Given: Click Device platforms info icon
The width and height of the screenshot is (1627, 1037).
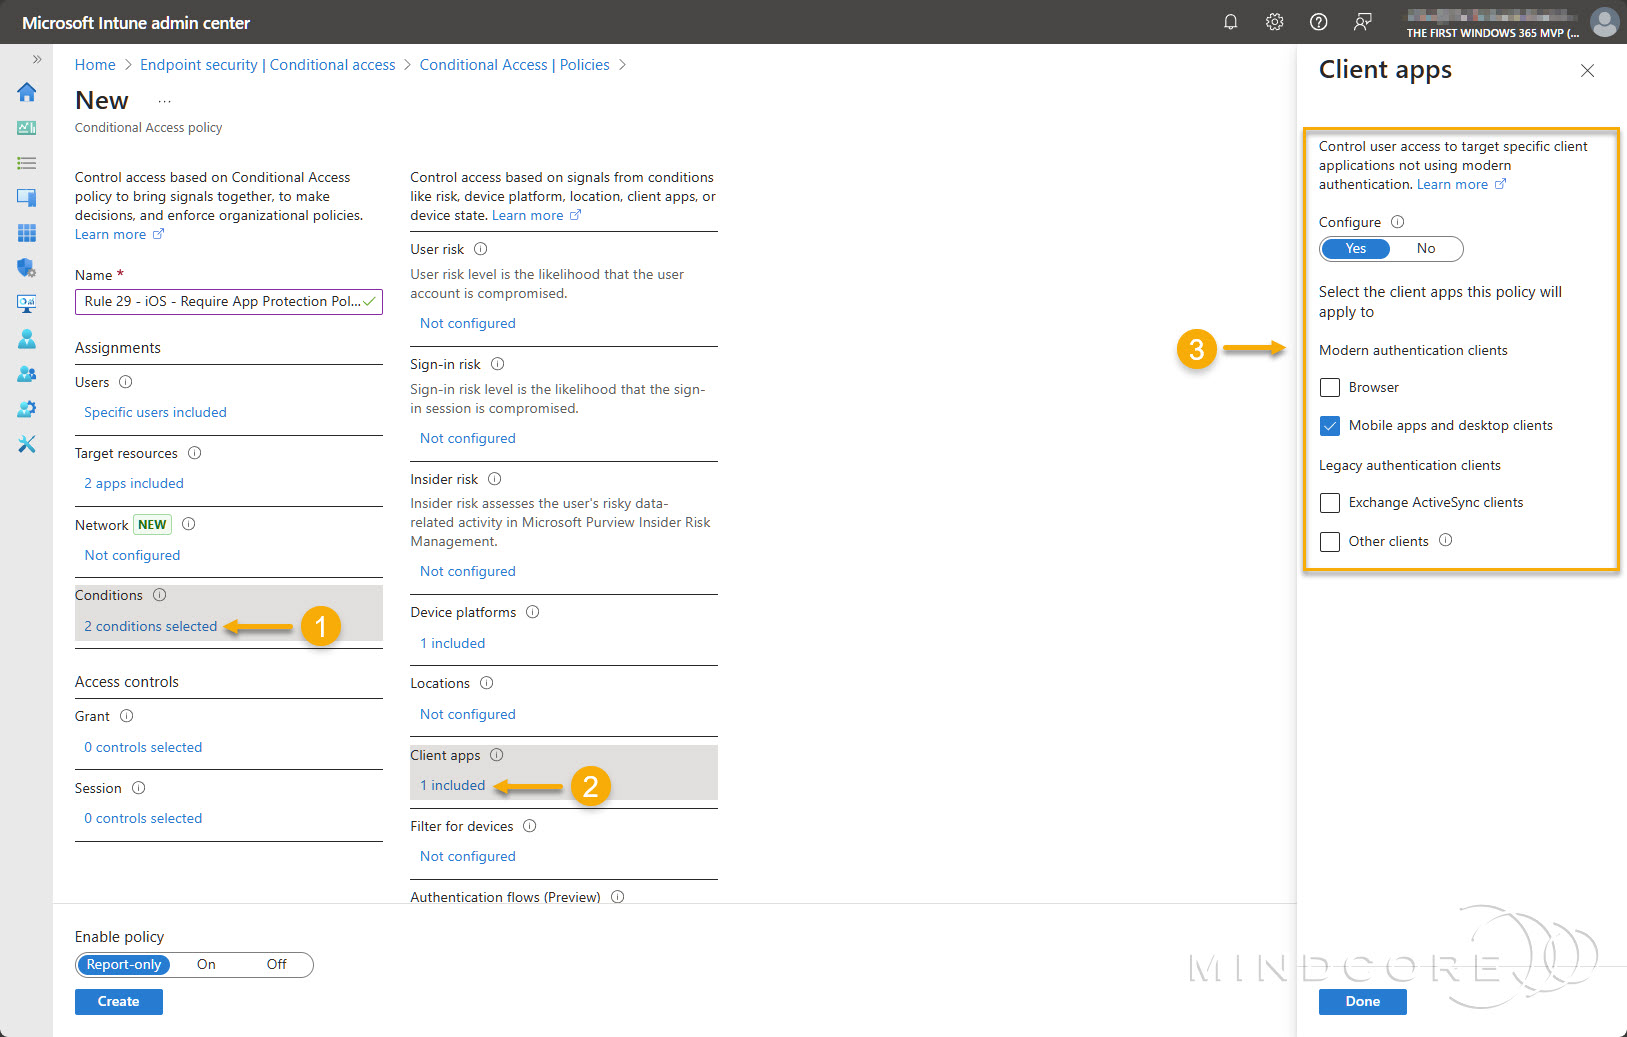Looking at the screenshot, I should click(533, 612).
